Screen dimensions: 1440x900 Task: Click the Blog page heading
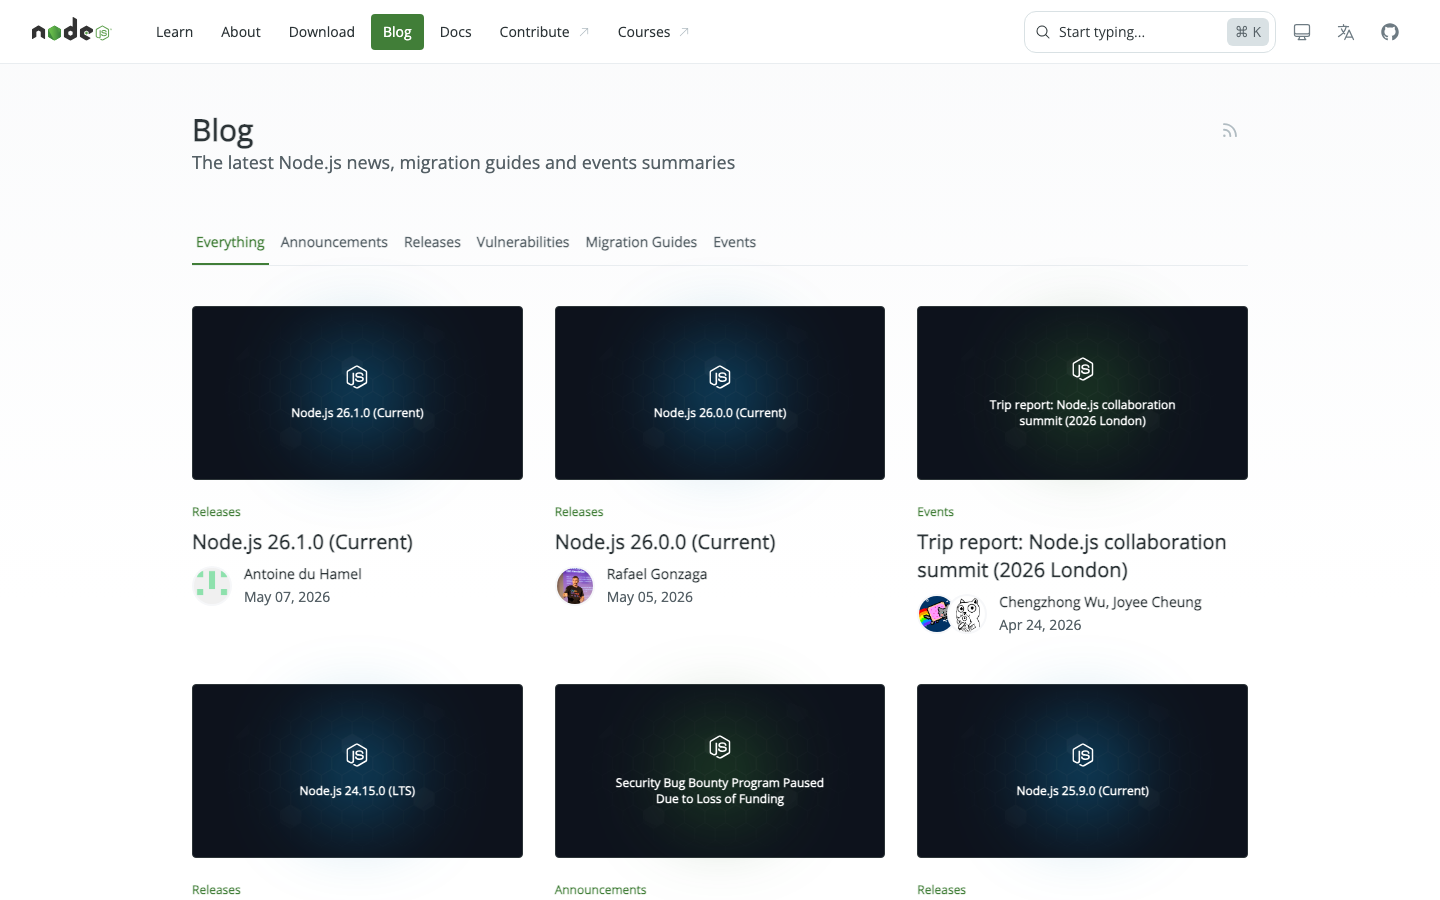[223, 131]
